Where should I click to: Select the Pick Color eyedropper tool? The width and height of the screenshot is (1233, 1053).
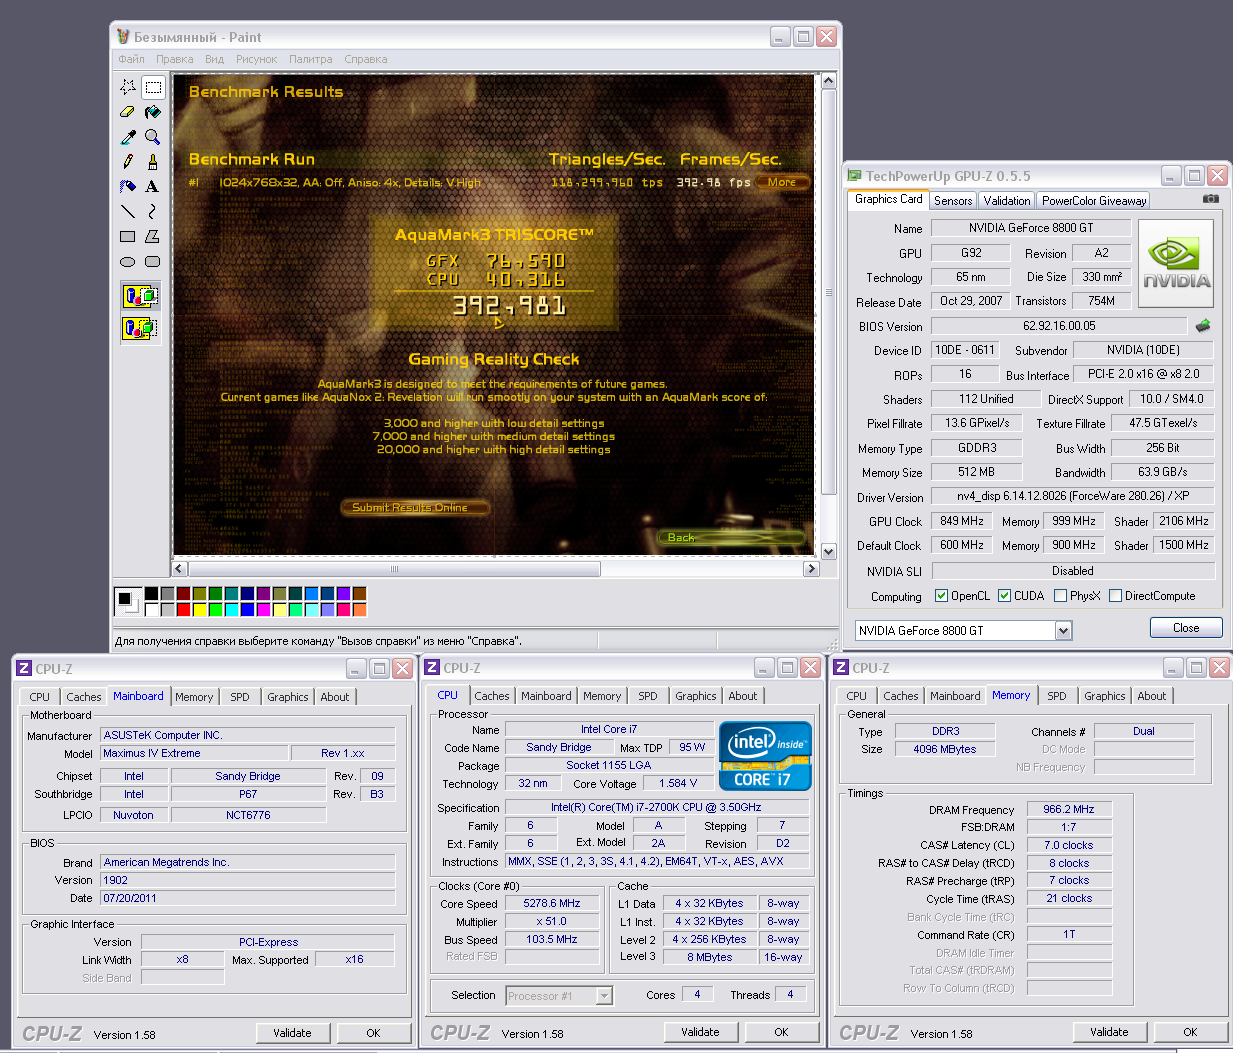(128, 137)
